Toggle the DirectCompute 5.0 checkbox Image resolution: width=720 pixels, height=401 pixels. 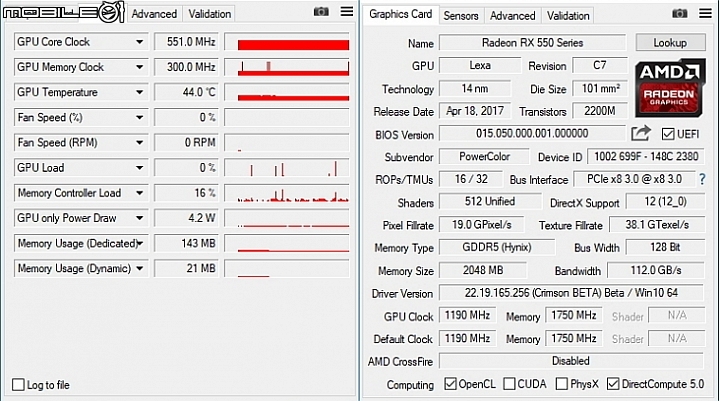coord(613,384)
